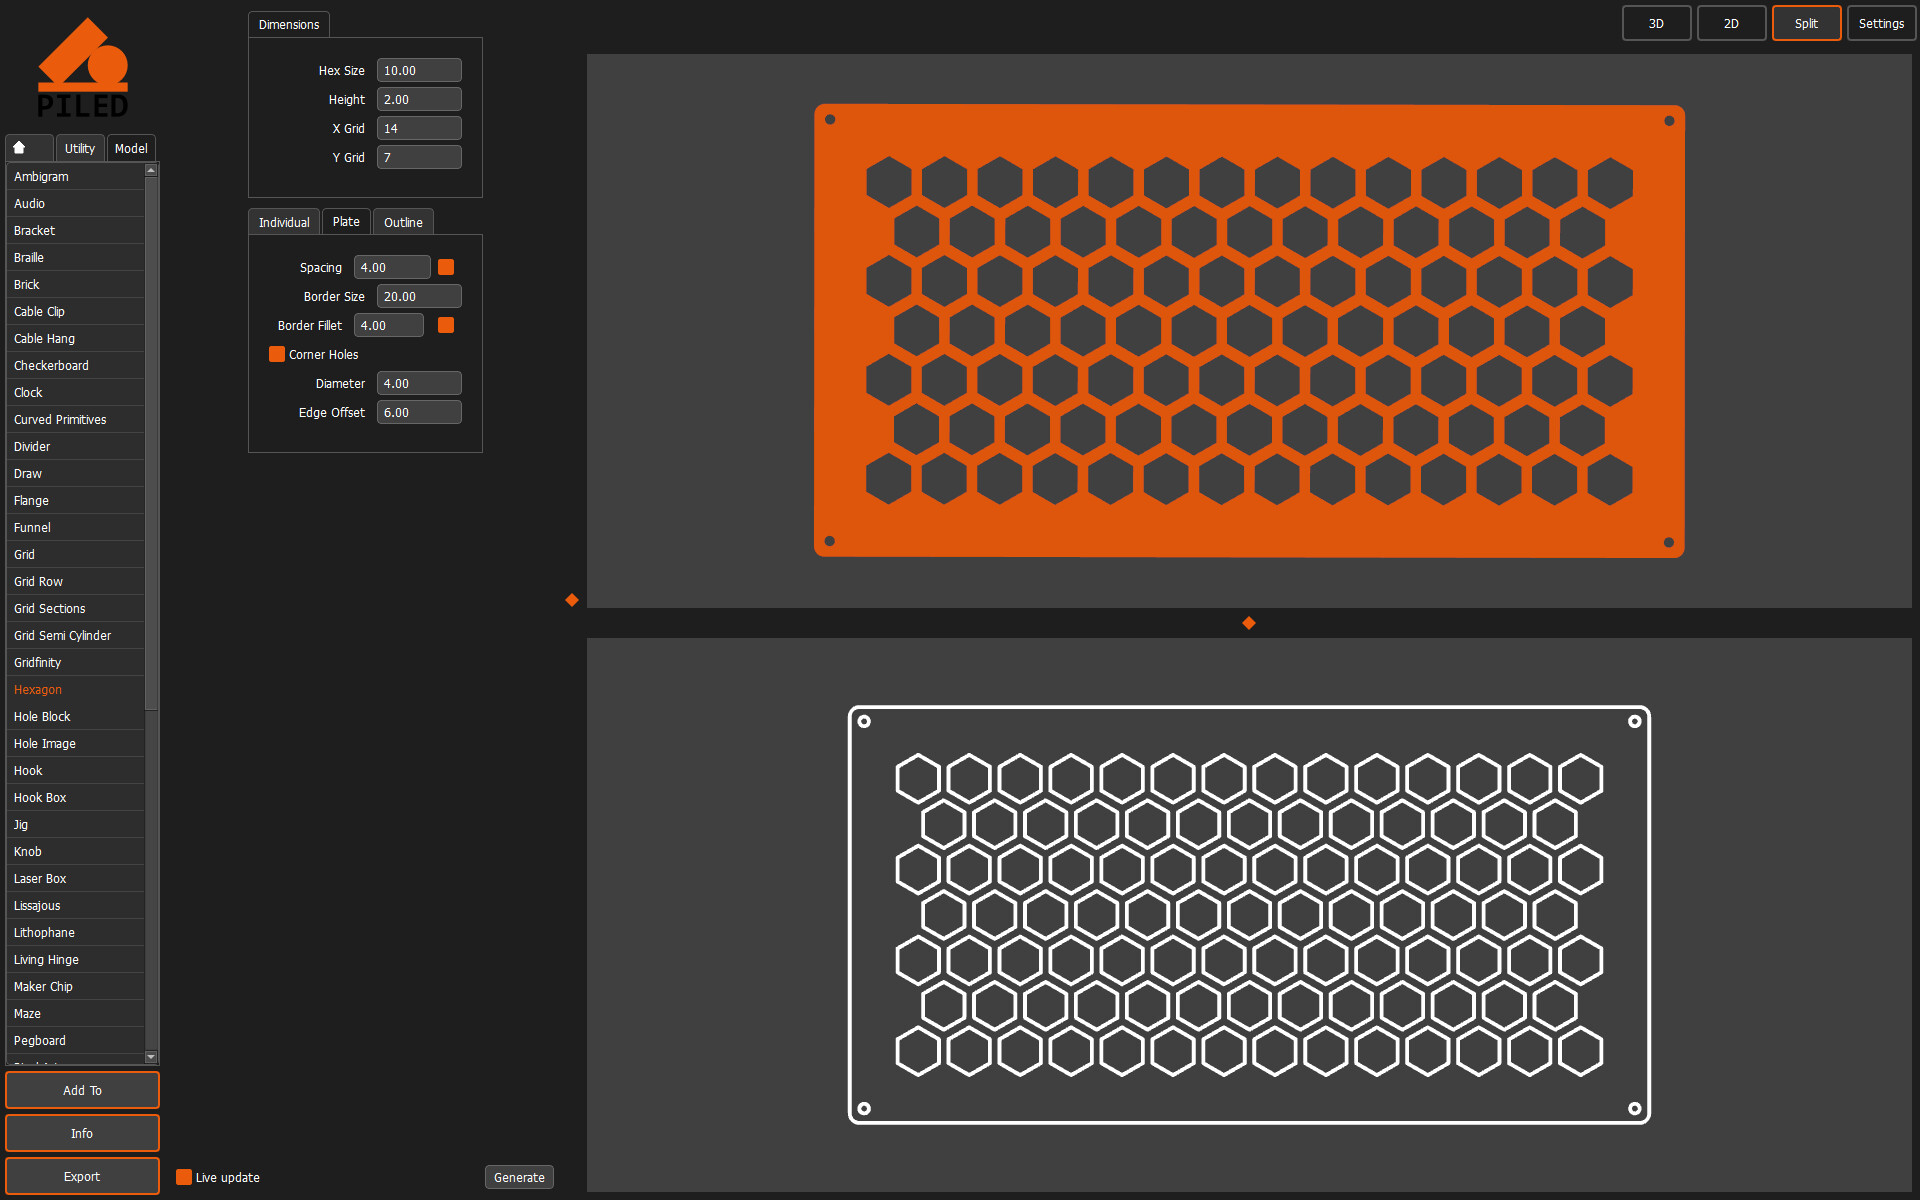Switch to 2D view

1731,23
